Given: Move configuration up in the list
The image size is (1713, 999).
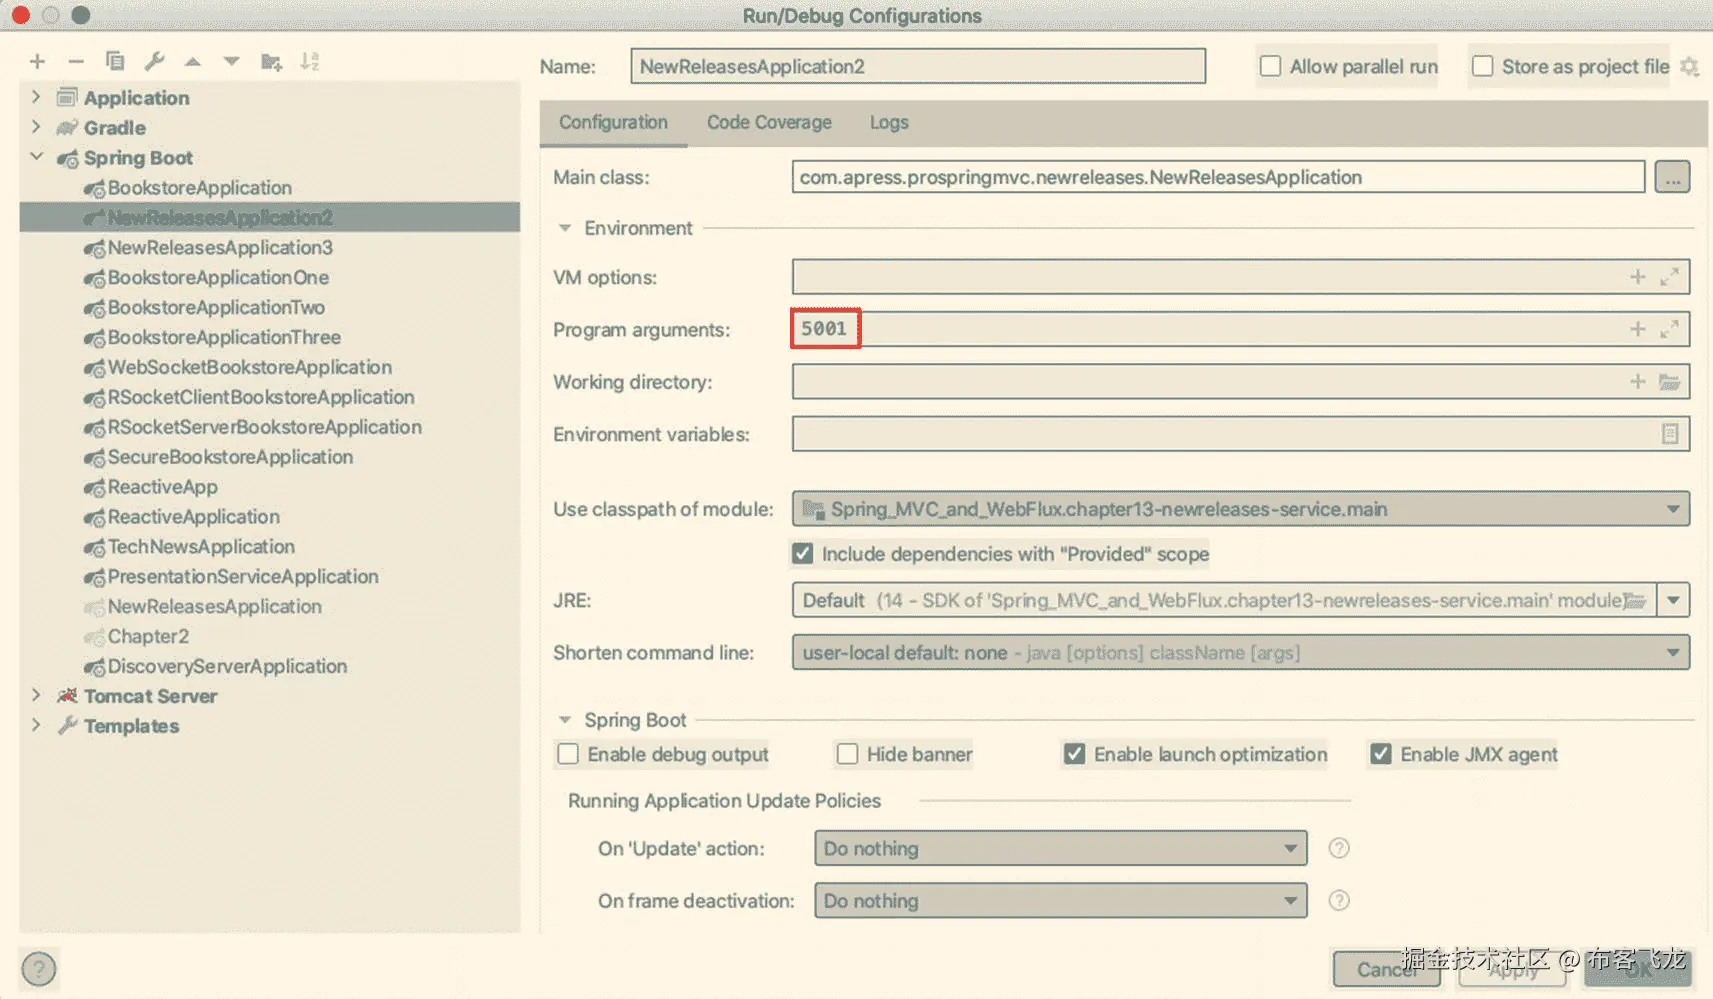Looking at the screenshot, I should coord(192,61).
